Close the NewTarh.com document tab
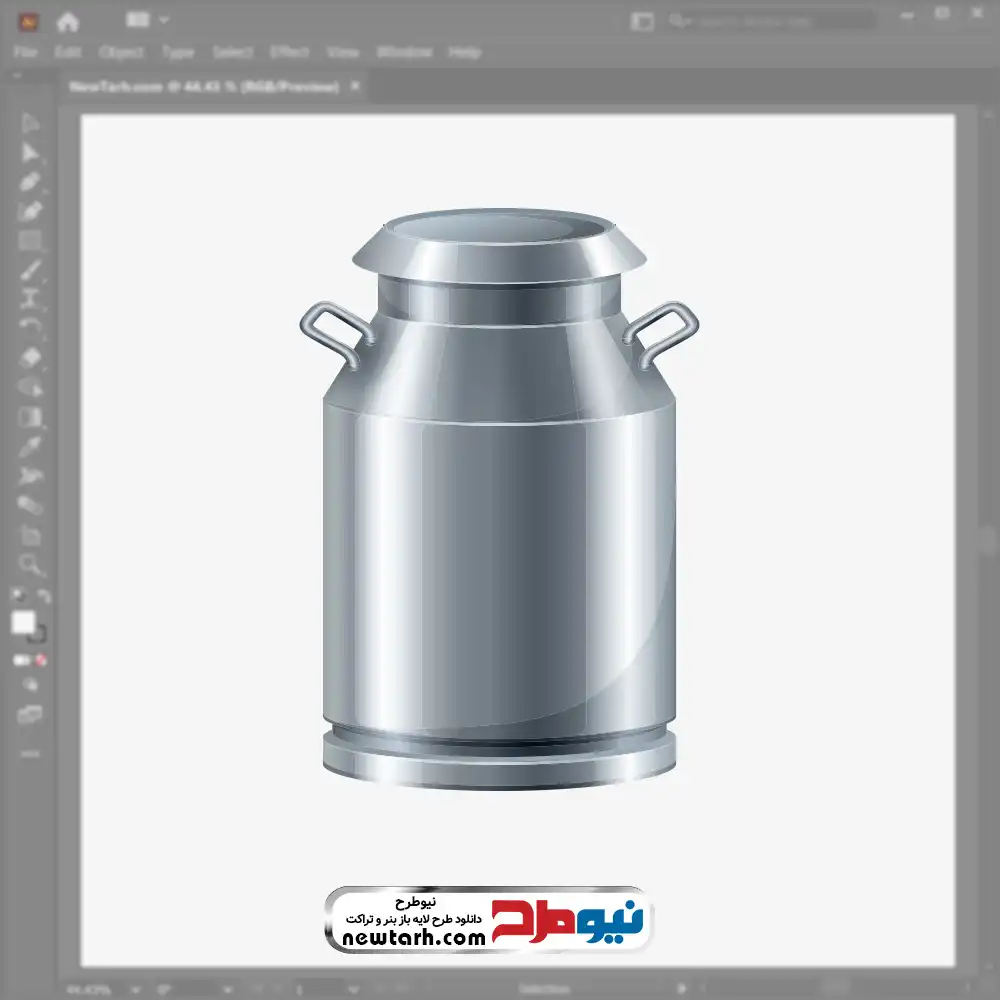 (x=354, y=87)
